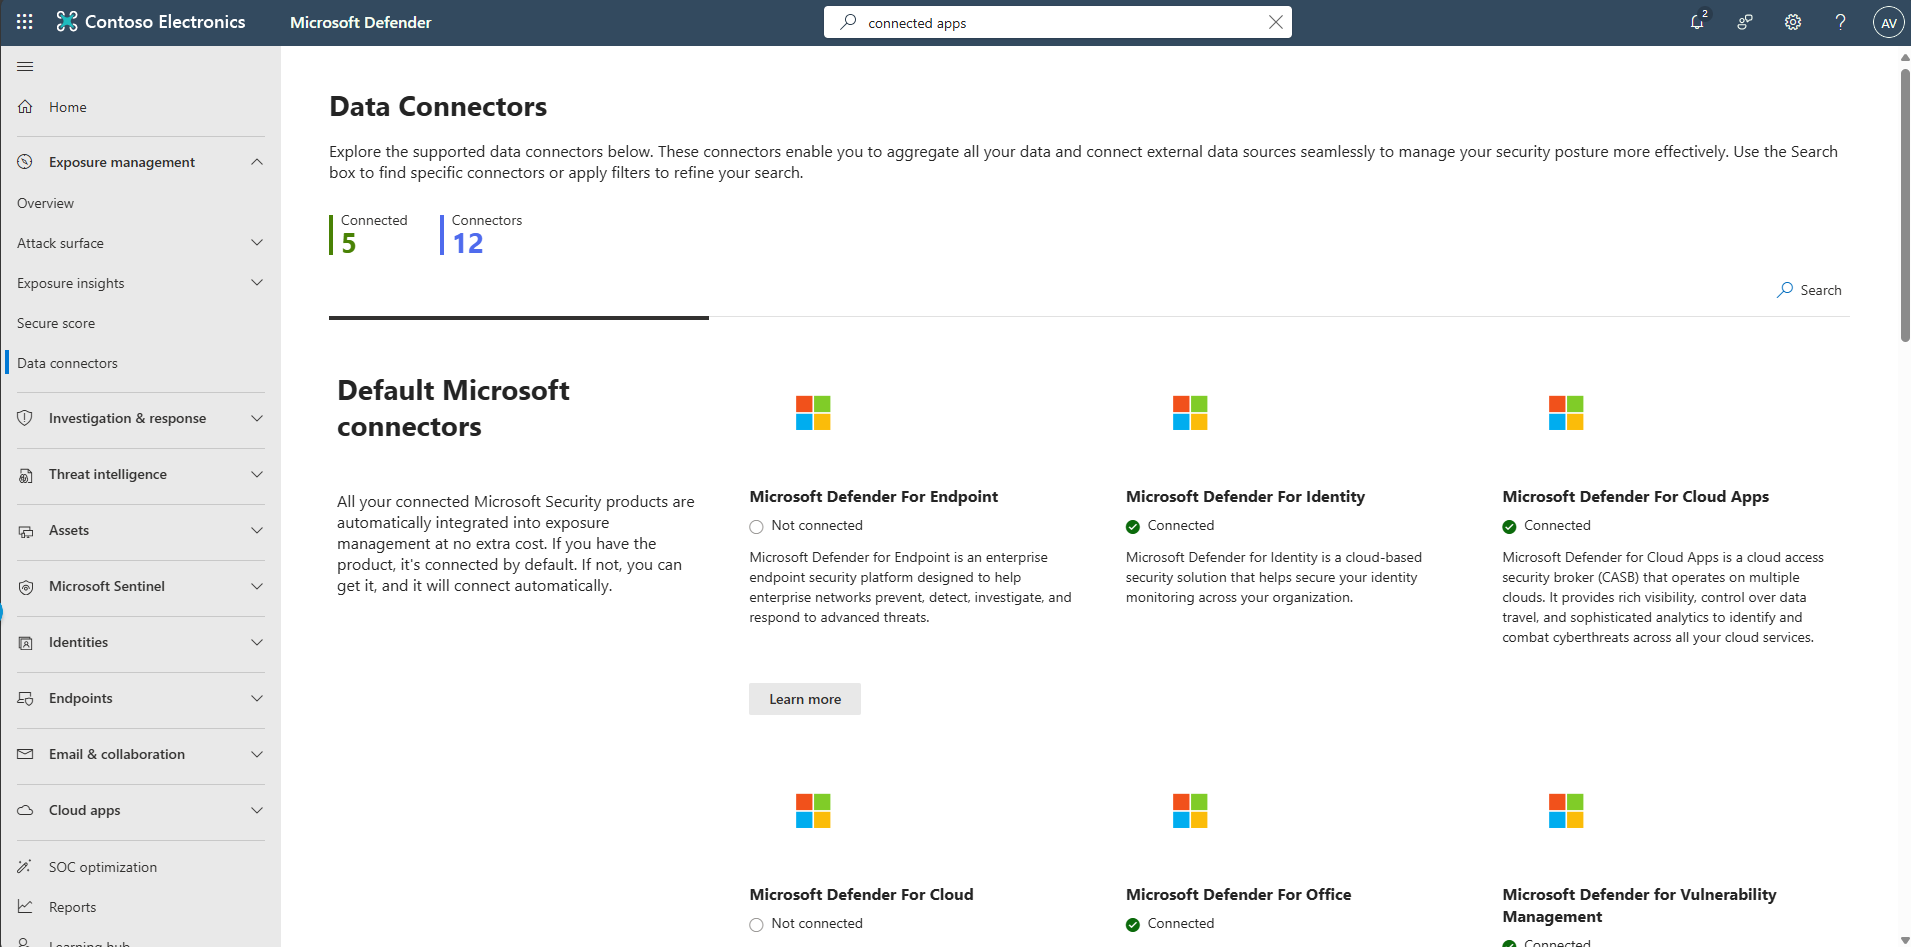Collapse the navigation hamburger menu
This screenshot has height=947, width=1911.
pos(26,66)
